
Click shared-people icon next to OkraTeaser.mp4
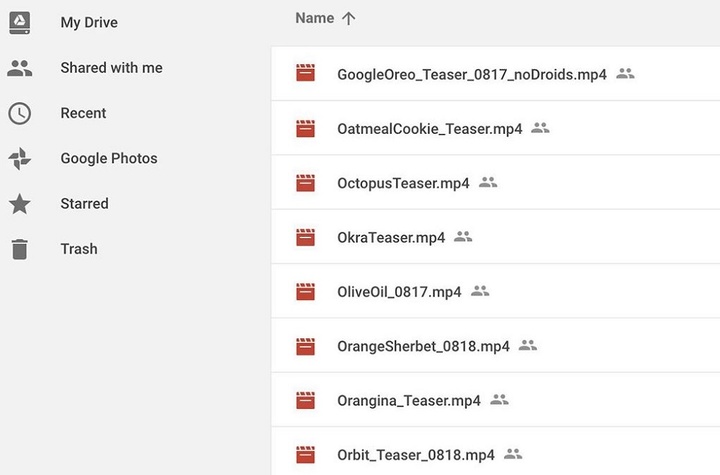click(463, 237)
